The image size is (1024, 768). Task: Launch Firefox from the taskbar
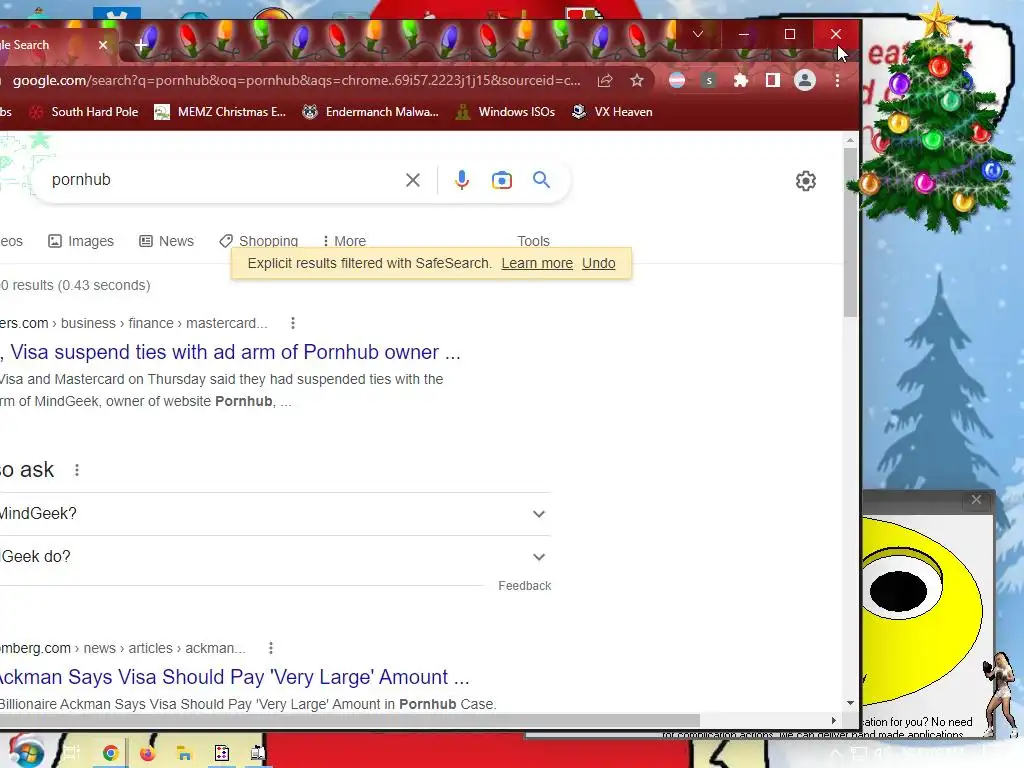coord(148,753)
